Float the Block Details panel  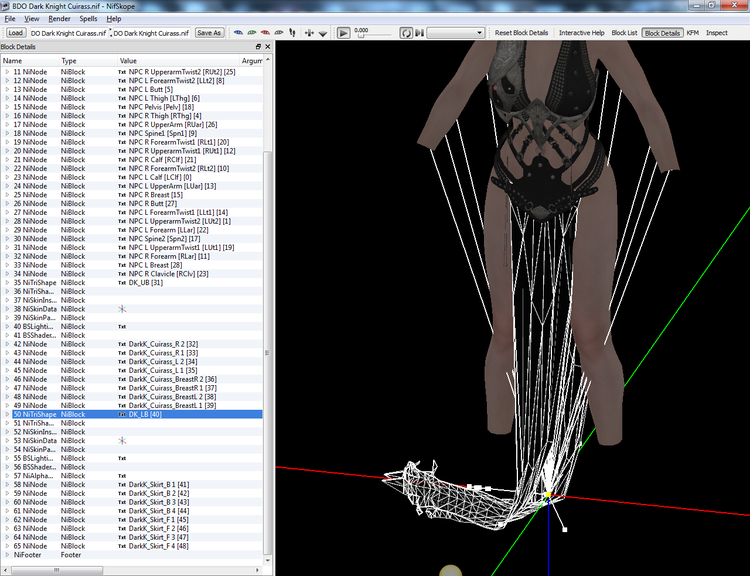click(258, 46)
